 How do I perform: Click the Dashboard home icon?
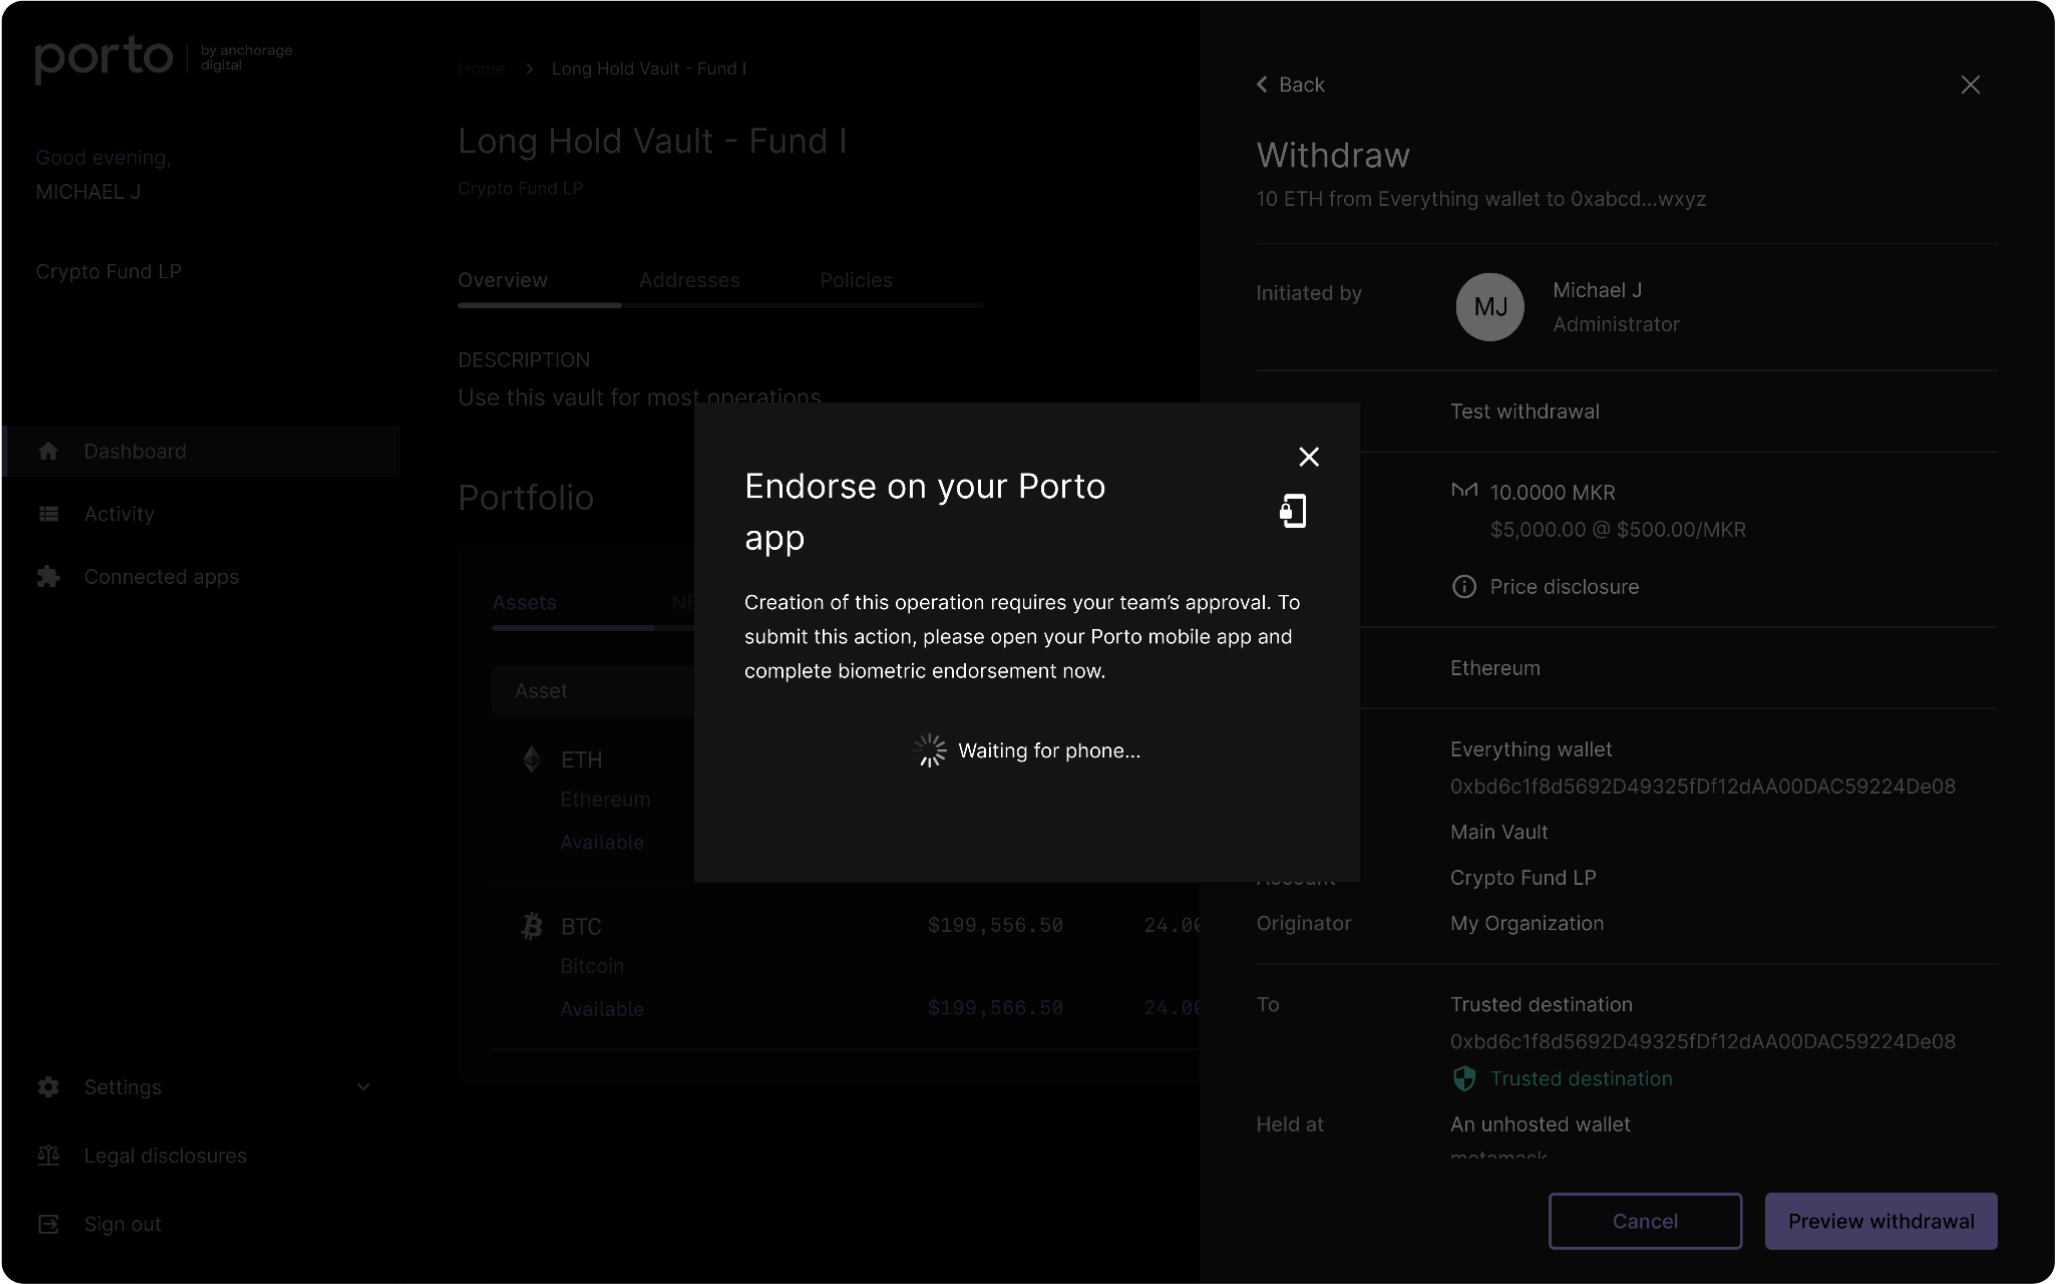click(x=48, y=451)
